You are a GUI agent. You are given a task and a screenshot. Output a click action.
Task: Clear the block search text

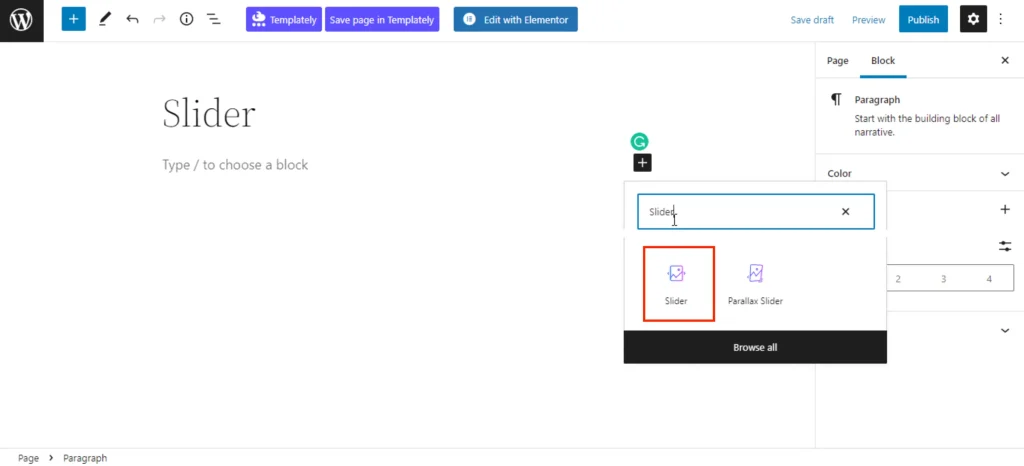pos(846,211)
